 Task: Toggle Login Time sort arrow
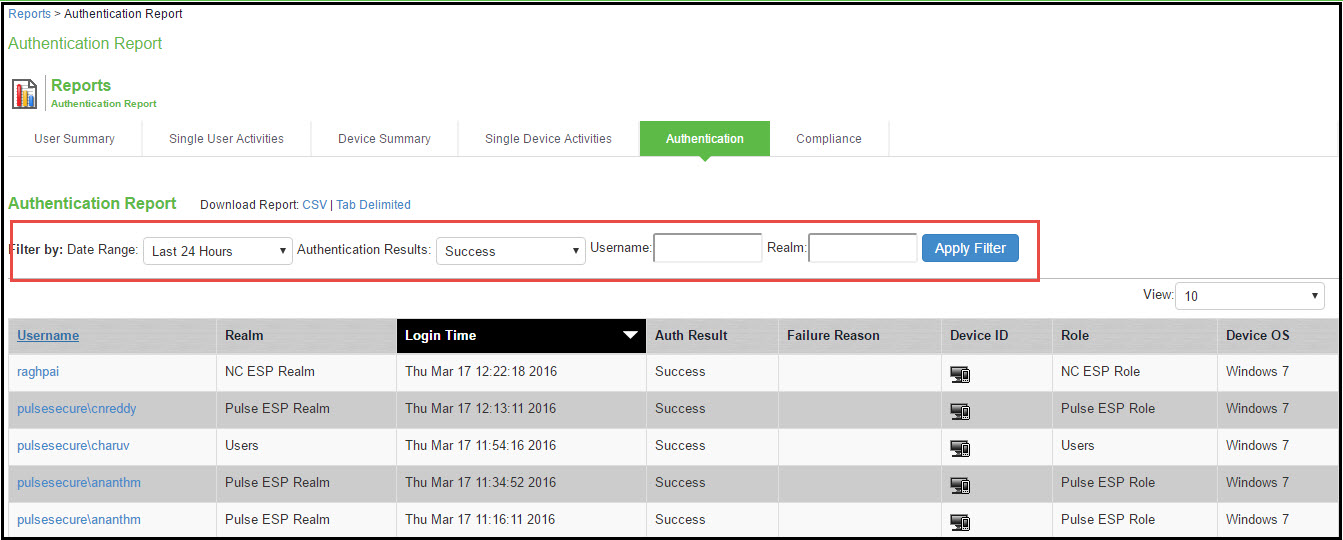(630, 336)
